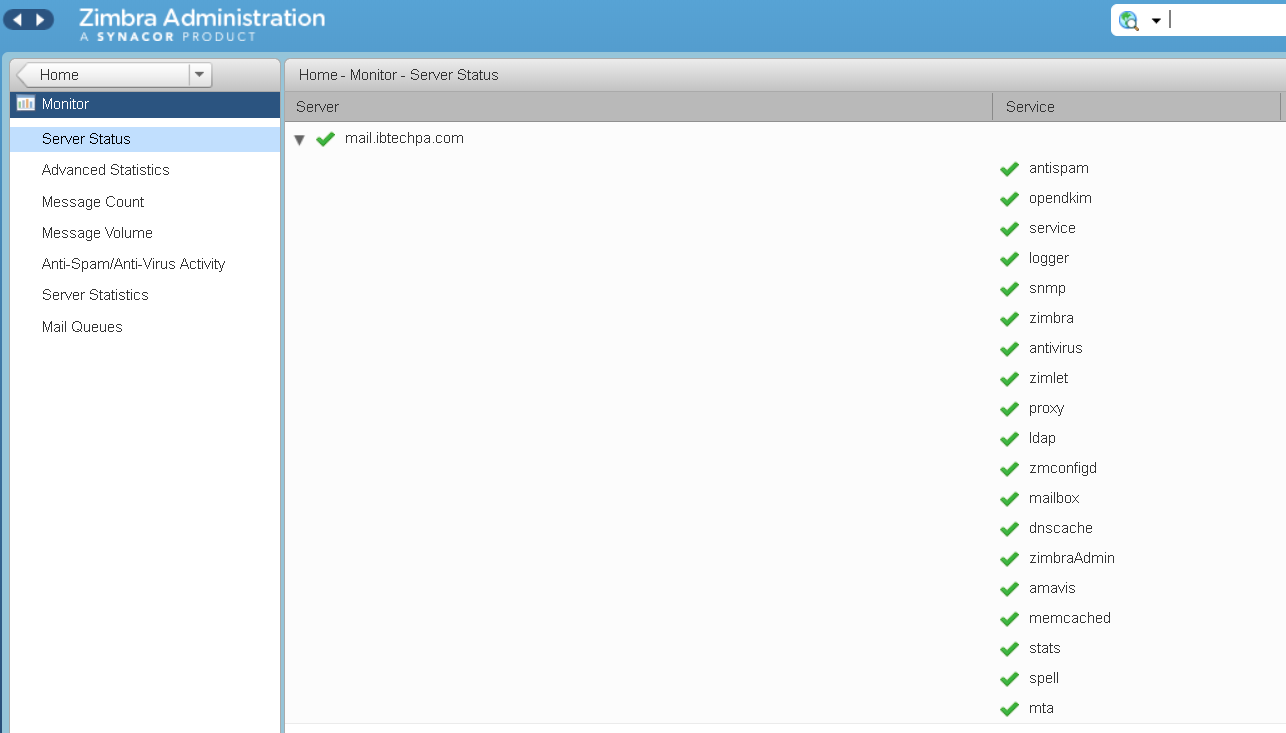Select the antivirus service label
1286x733 pixels.
tap(1055, 348)
